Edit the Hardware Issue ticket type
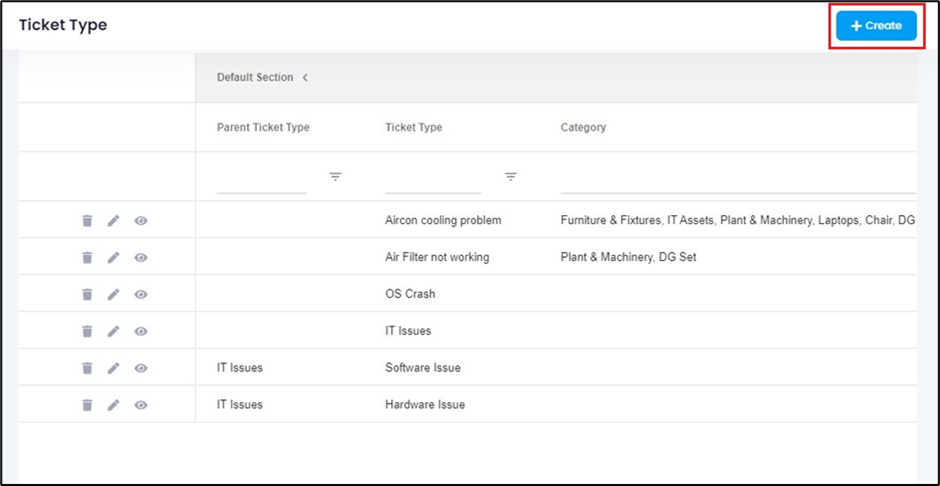940x486 pixels. (x=114, y=405)
